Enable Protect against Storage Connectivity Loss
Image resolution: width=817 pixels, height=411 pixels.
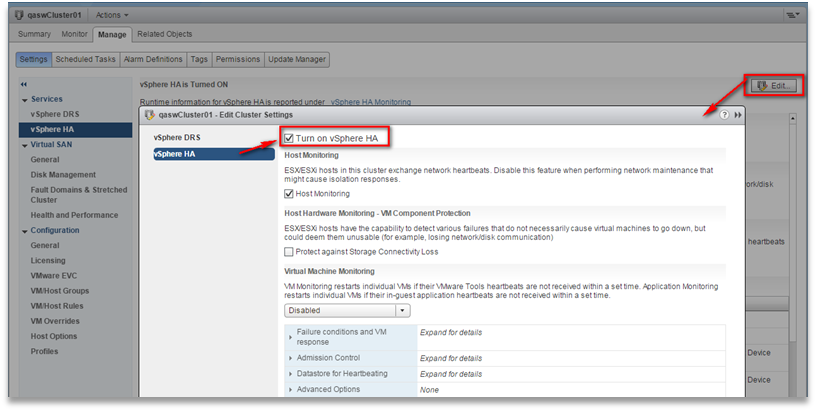[290, 251]
